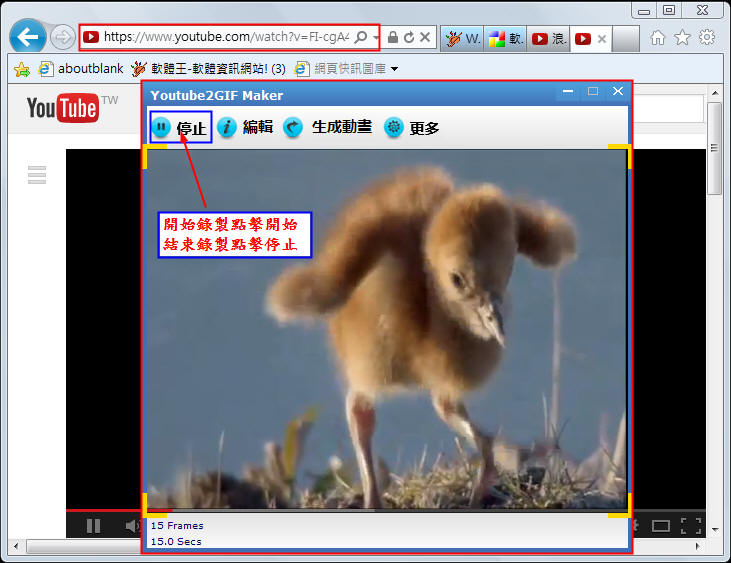The width and height of the screenshot is (731, 563).
Task: Open the aboutblank favorites link
Action: click(x=78, y=69)
